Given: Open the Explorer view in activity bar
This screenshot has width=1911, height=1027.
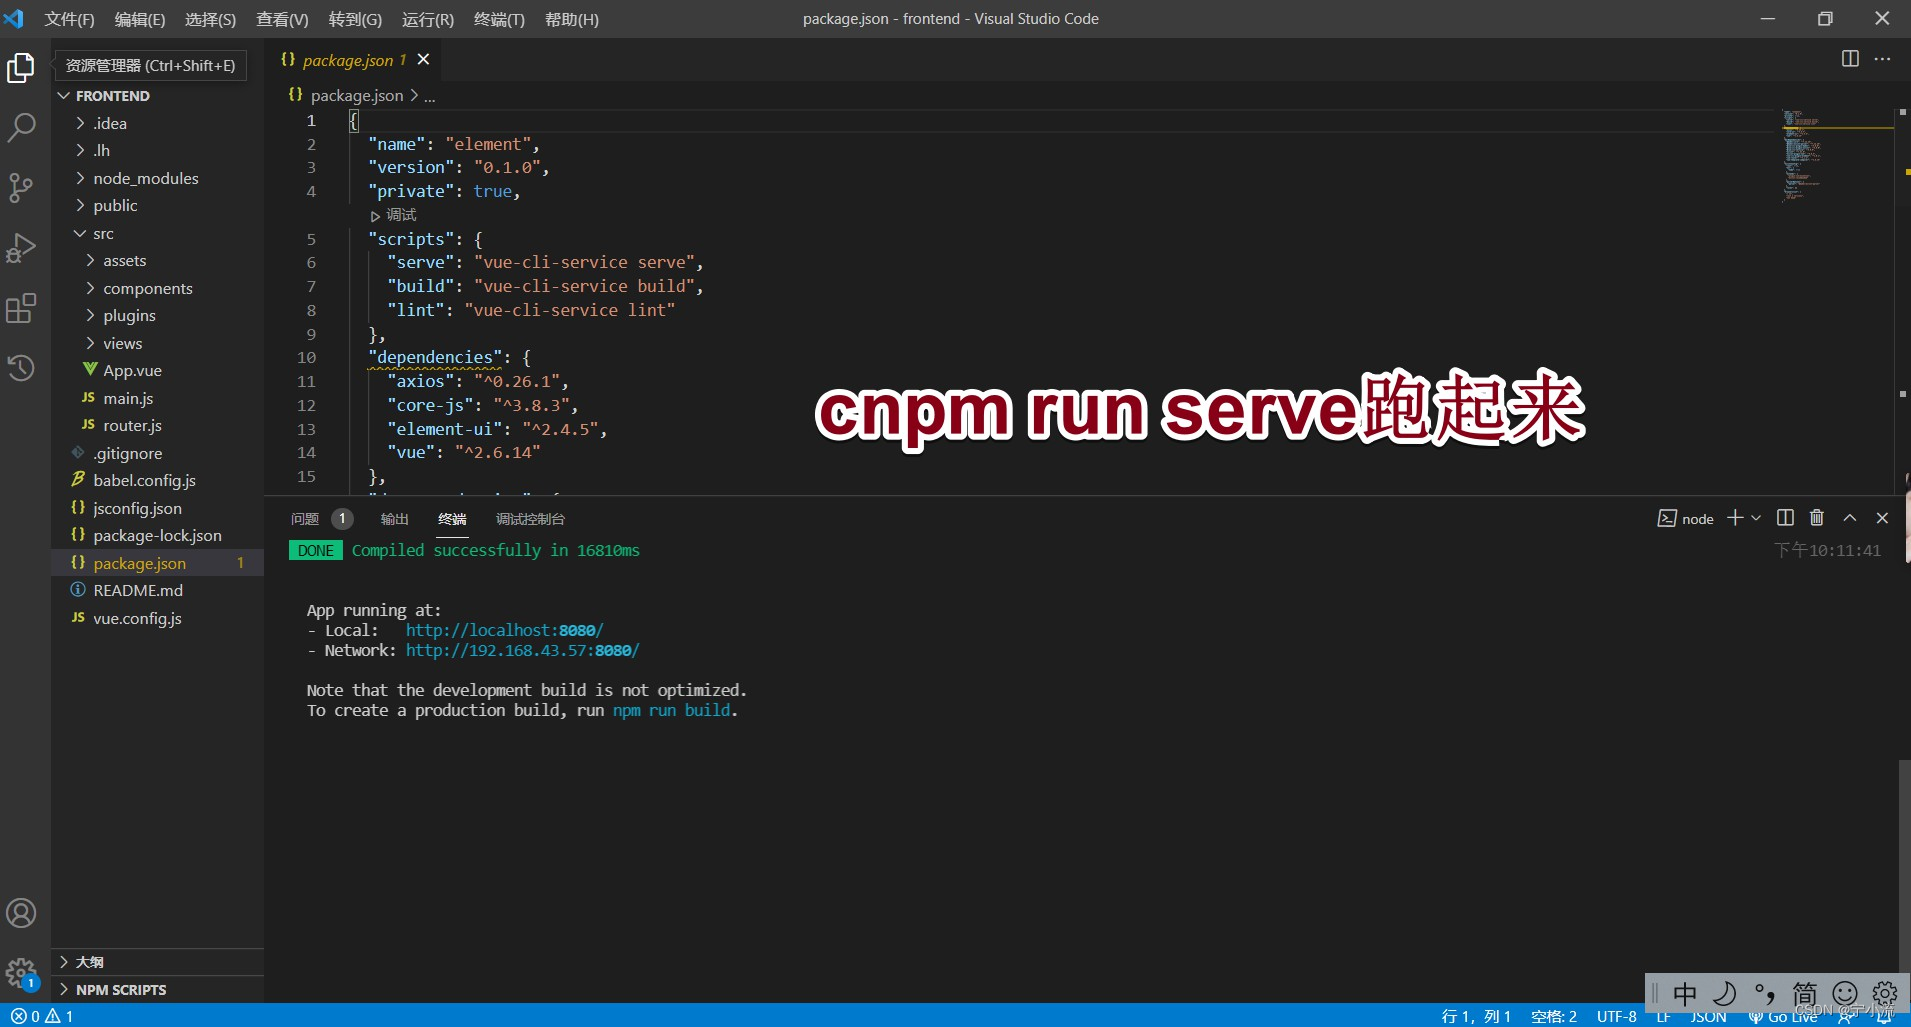Looking at the screenshot, I should (x=21, y=68).
